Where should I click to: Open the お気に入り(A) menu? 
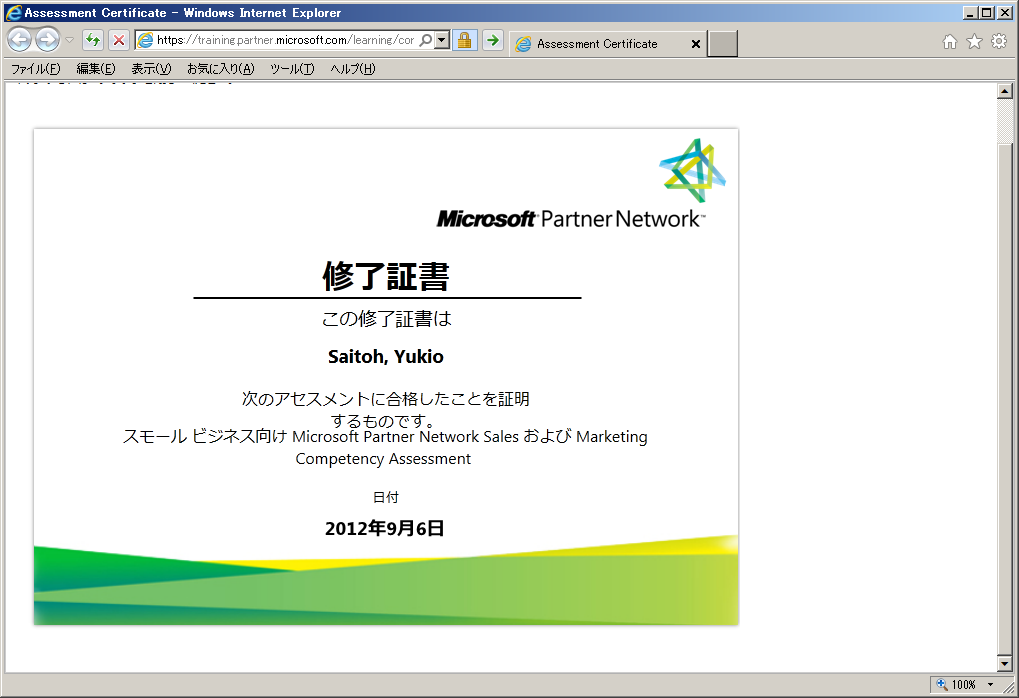click(220, 69)
